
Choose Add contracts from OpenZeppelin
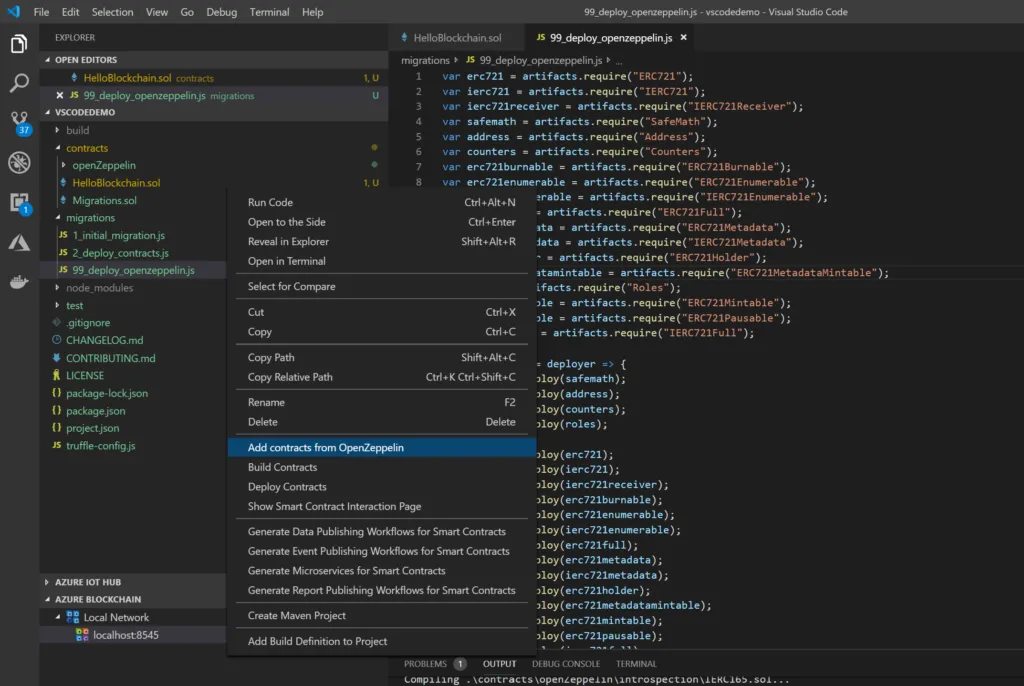[x=381, y=448]
